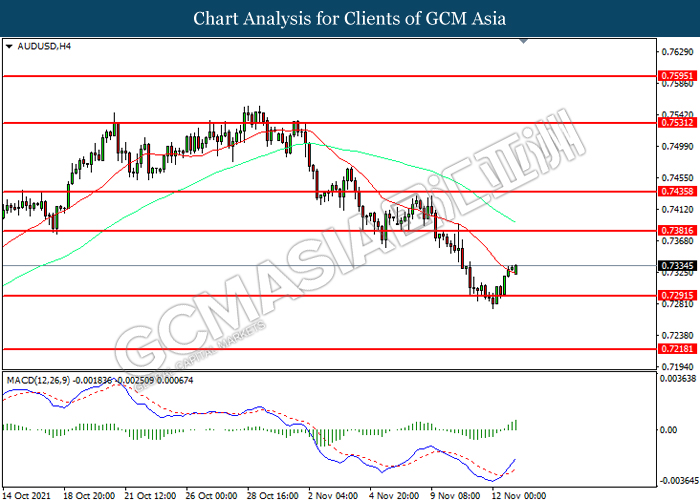This screenshot has height=500, width=700.
Task: Click the 18 Oct 20:00 time label
Action: coord(89,496)
